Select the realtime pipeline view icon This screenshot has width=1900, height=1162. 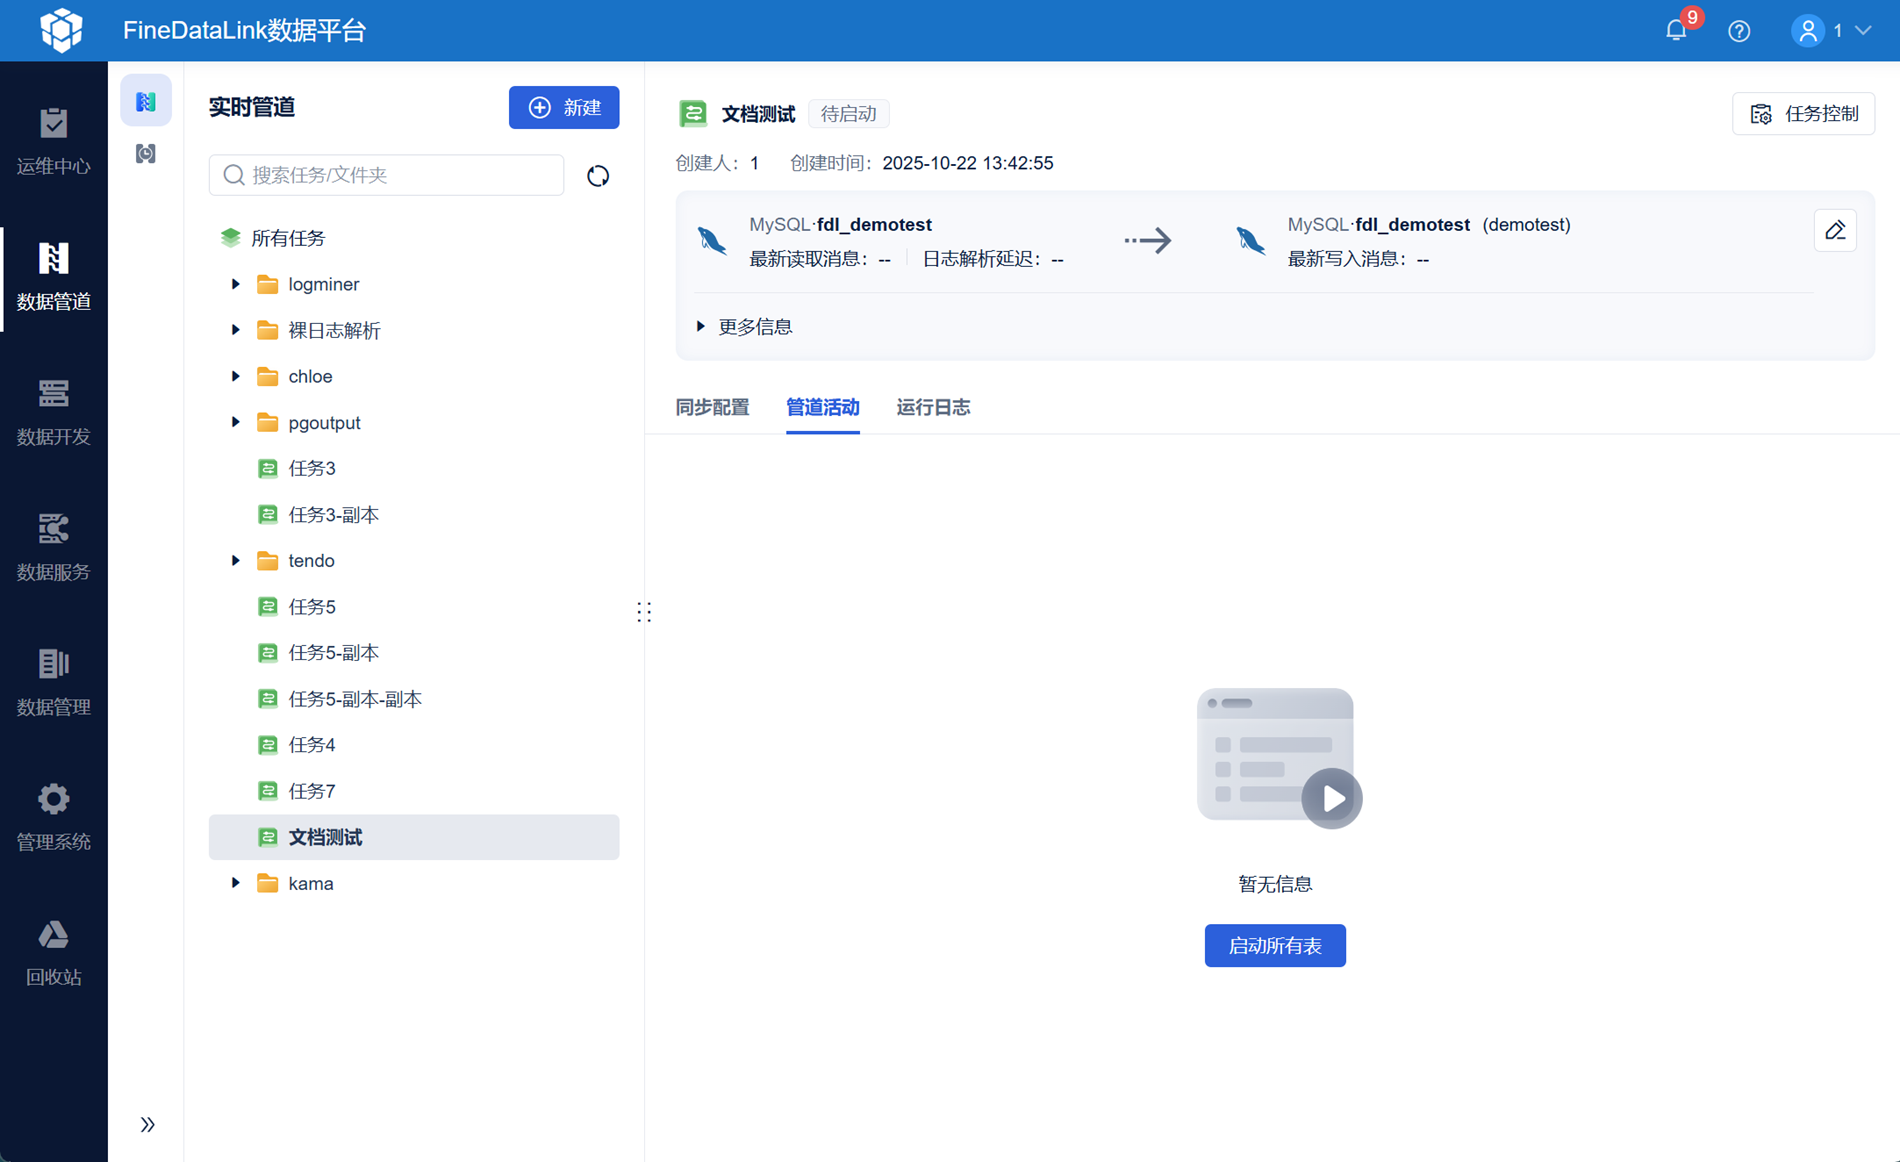[146, 101]
